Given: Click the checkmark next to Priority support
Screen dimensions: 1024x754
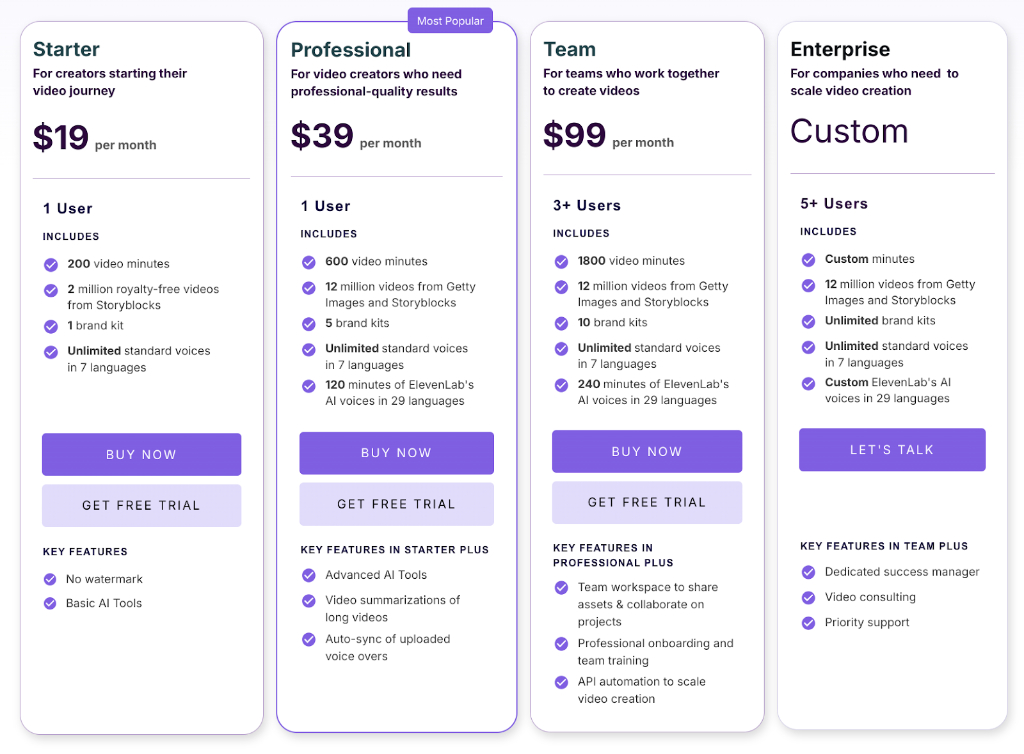Looking at the screenshot, I should (808, 622).
